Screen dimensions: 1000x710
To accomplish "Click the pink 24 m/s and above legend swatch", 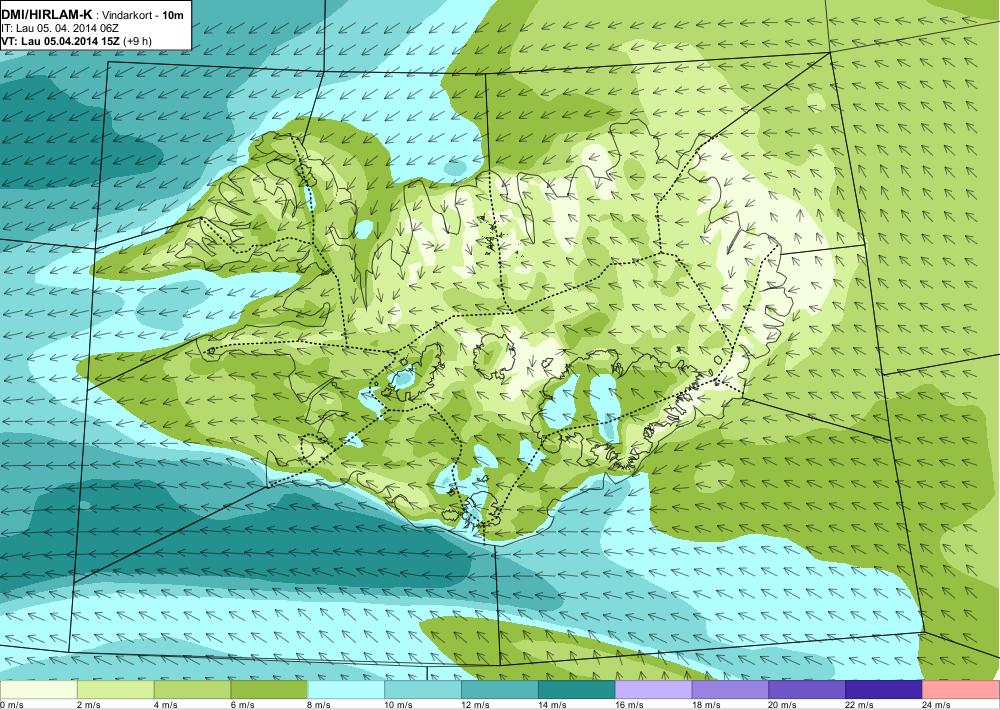I will 960,690.
